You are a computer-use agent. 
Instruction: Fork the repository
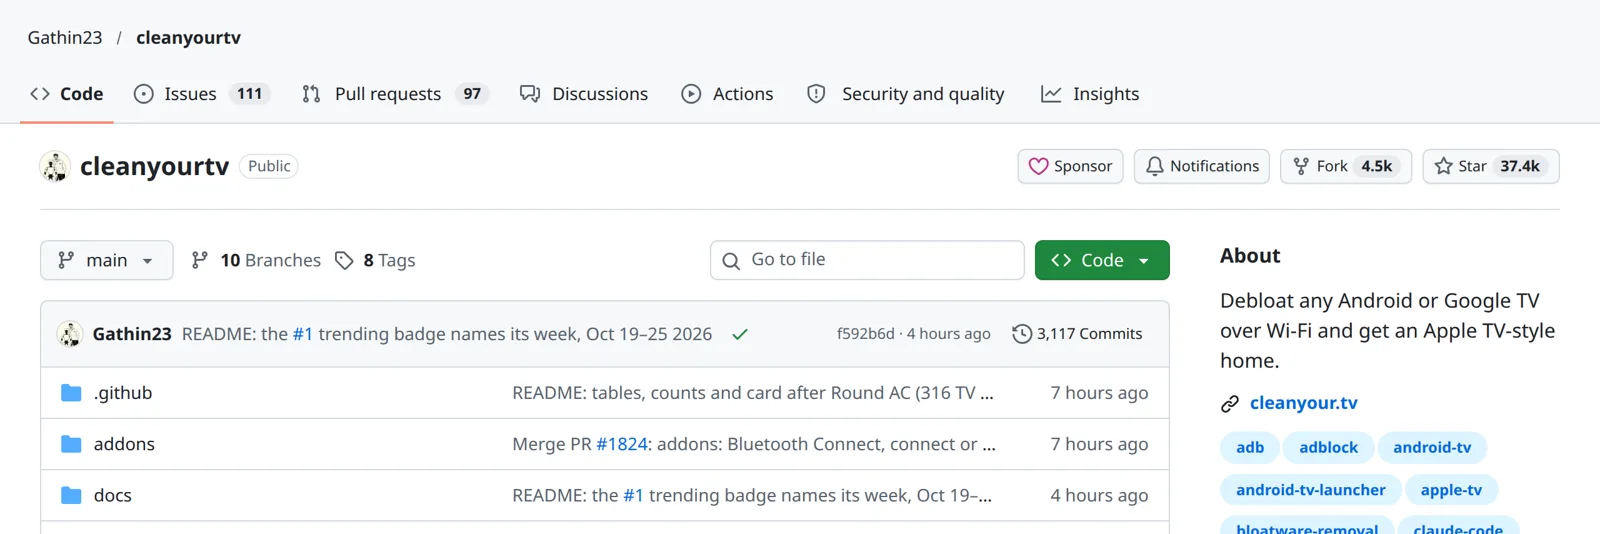point(1346,166)
